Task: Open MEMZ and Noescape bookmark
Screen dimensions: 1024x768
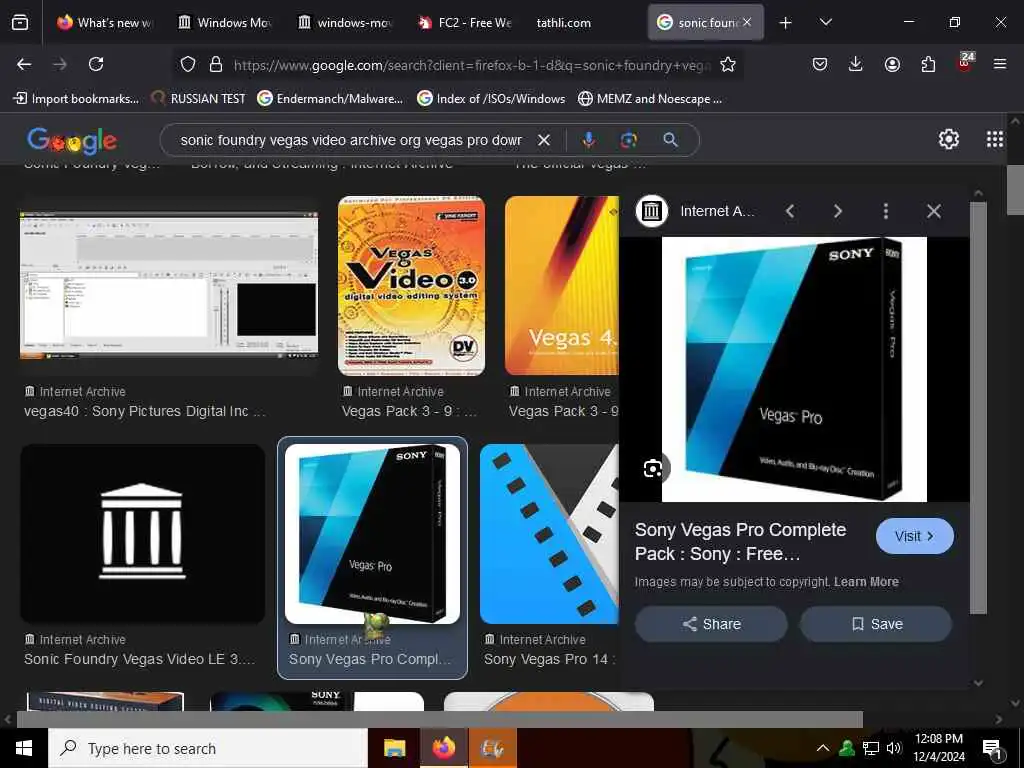Action: tap(650, 99)
